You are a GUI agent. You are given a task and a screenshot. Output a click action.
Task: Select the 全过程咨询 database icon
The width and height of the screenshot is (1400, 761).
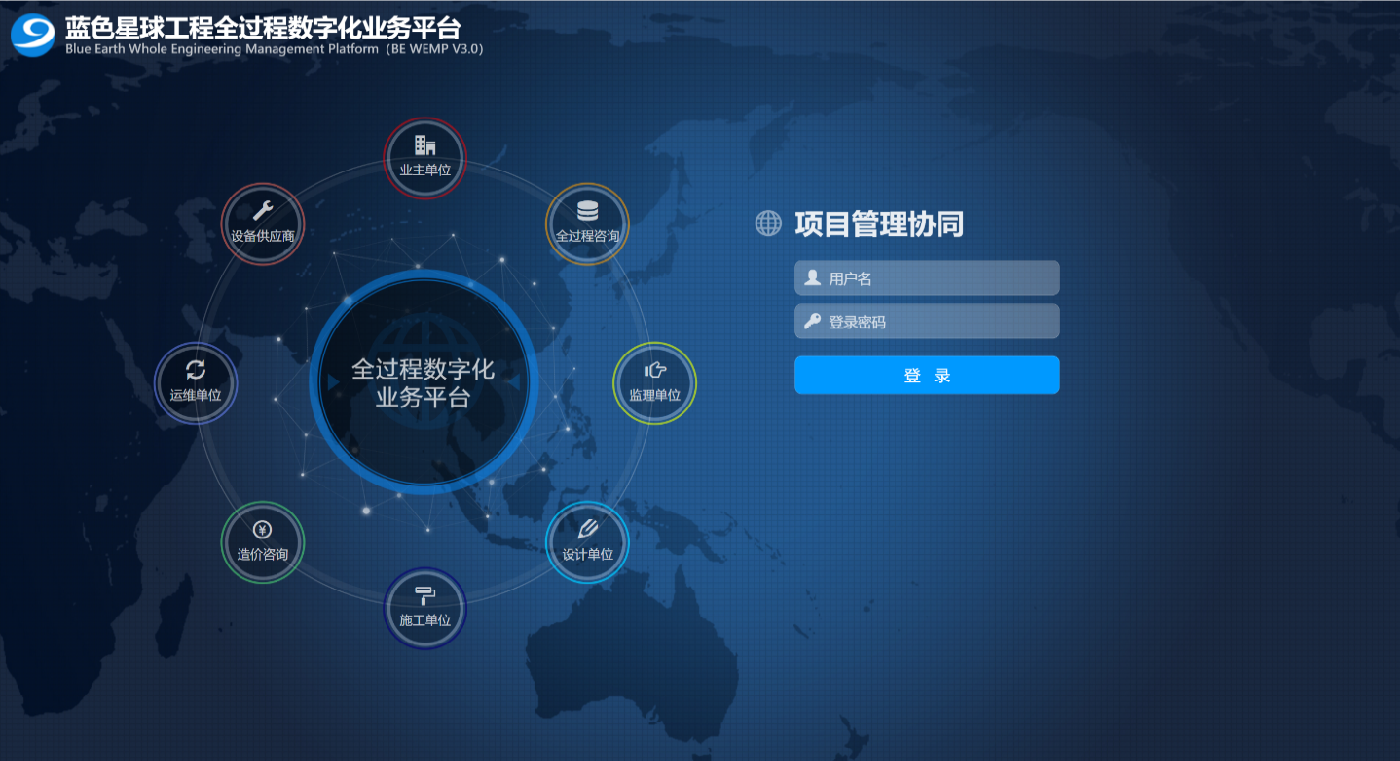click(x=588, y=212)
